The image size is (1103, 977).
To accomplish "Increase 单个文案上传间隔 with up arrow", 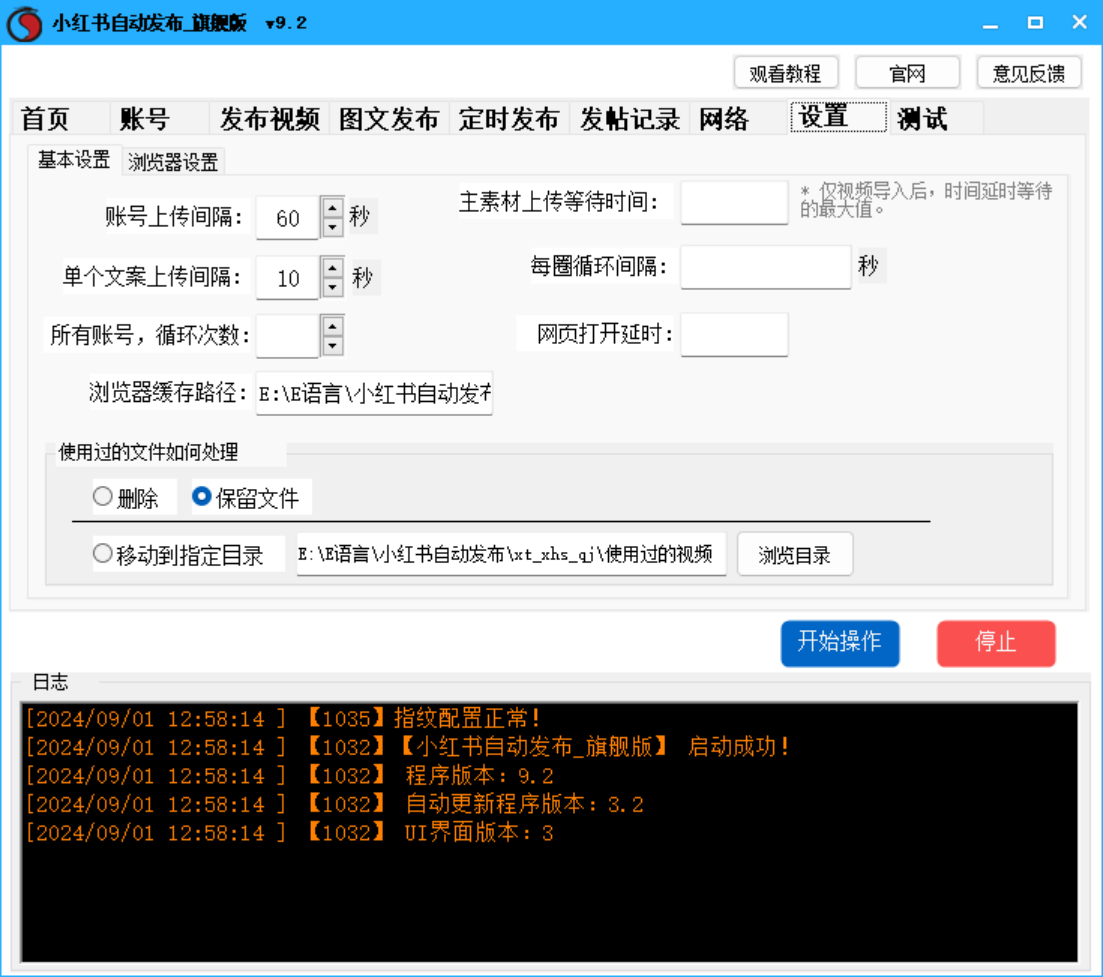I will pyautogui.click(x=333, y=268).
